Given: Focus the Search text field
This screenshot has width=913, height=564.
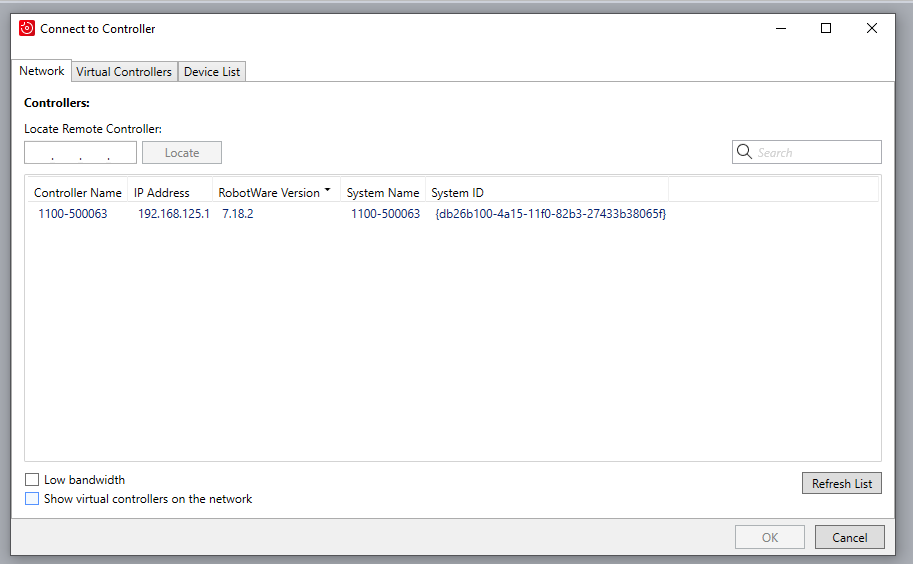Looking at the screenshot, I should [x=815, y=153].
